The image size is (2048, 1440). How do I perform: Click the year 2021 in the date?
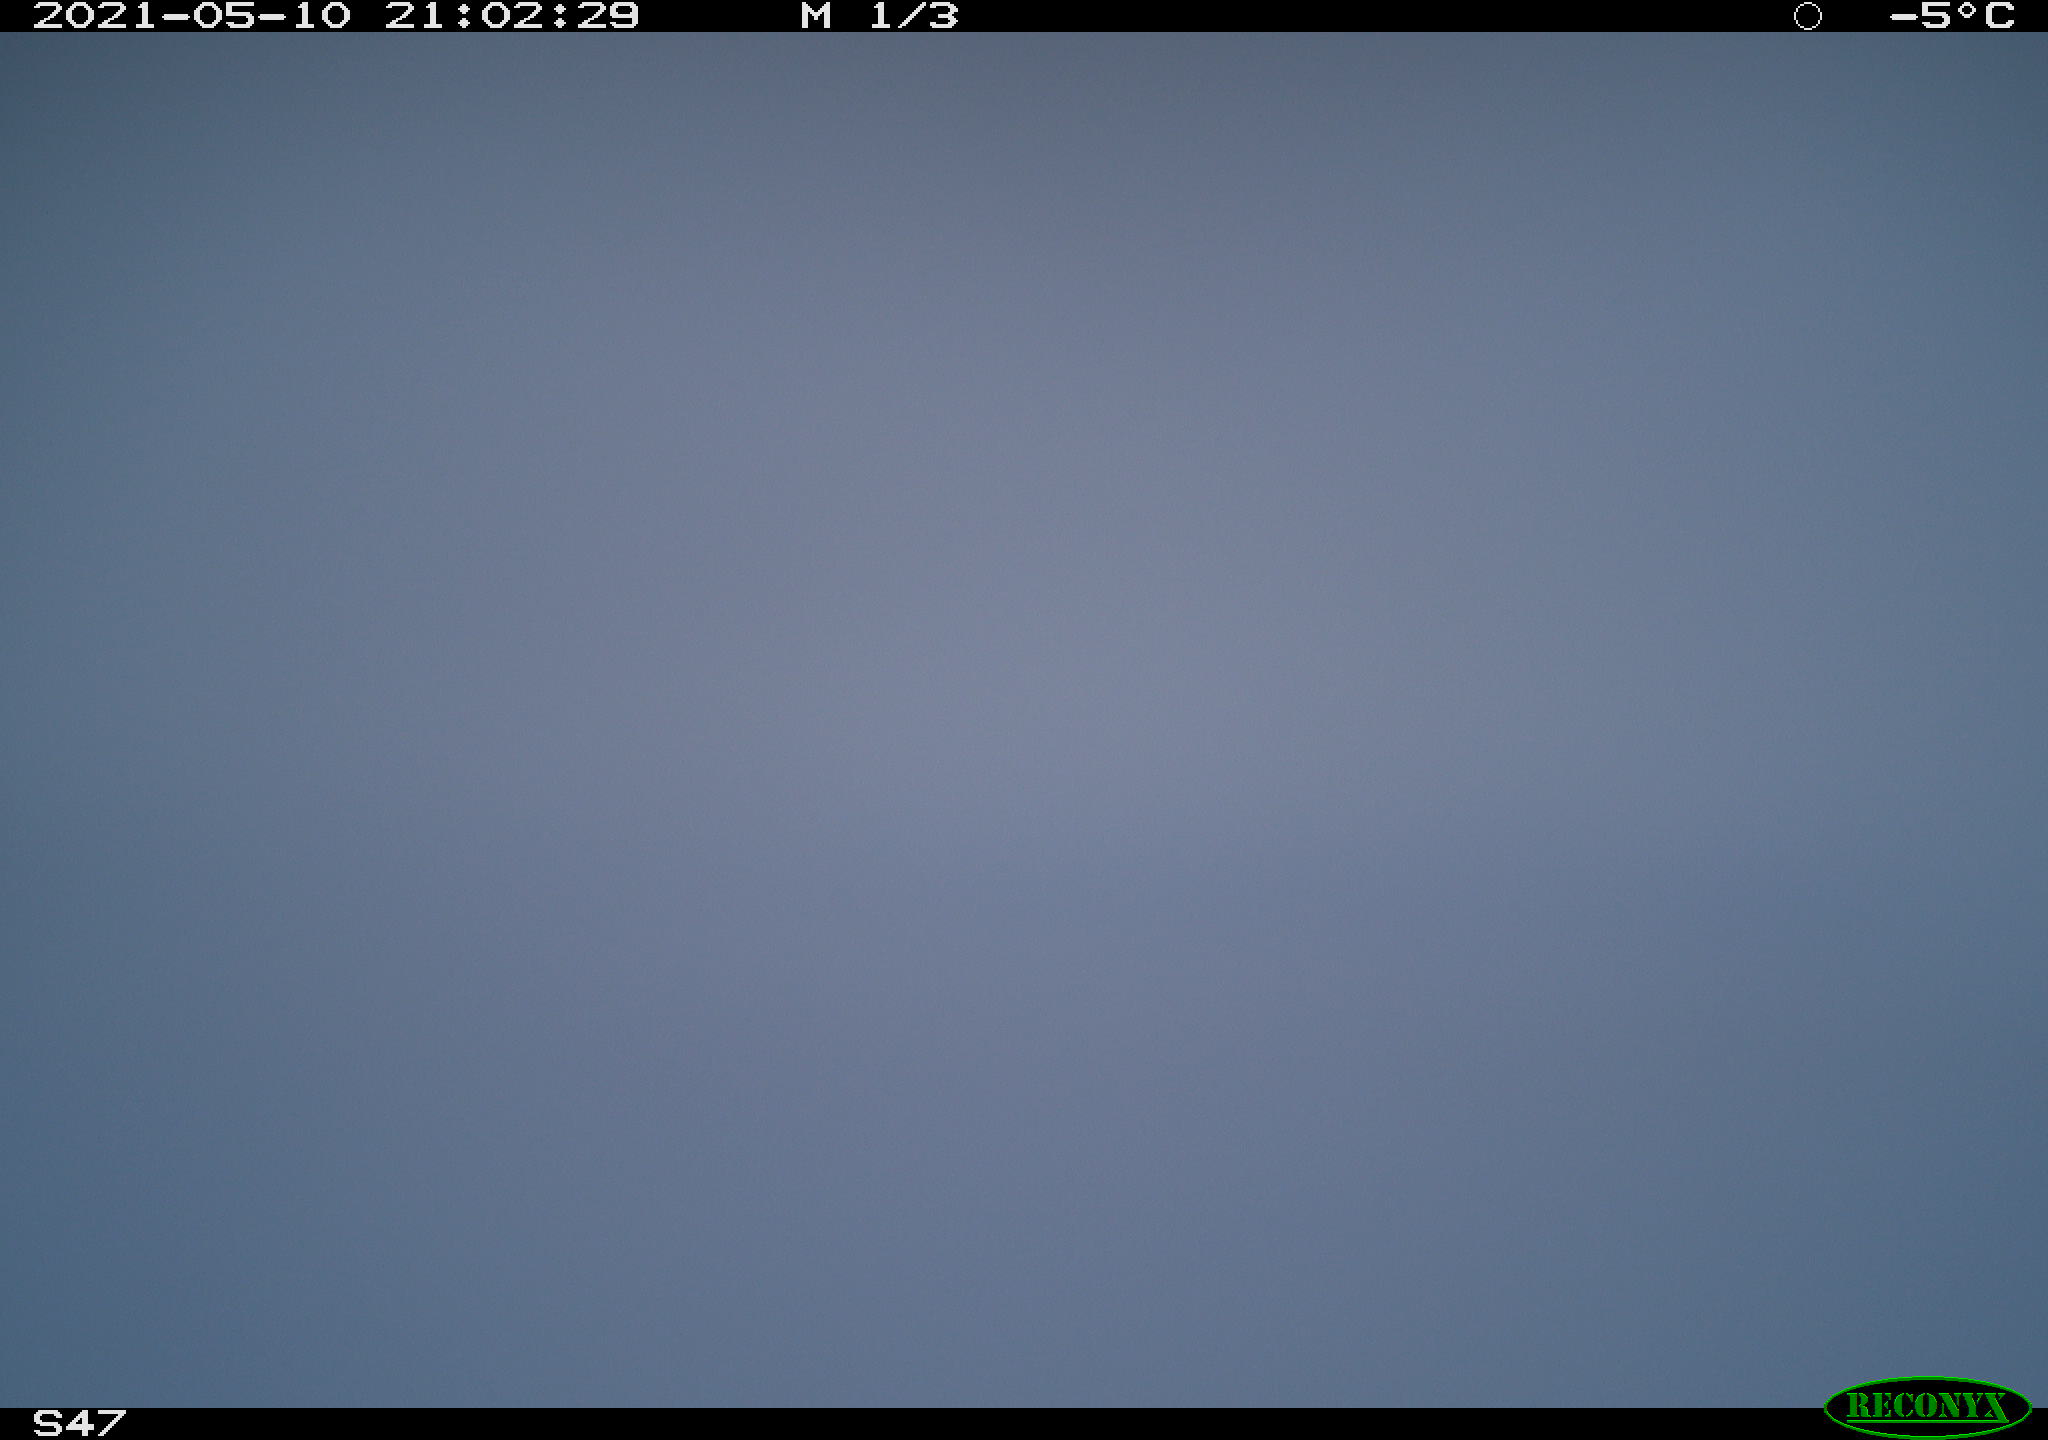click(96, 16)
